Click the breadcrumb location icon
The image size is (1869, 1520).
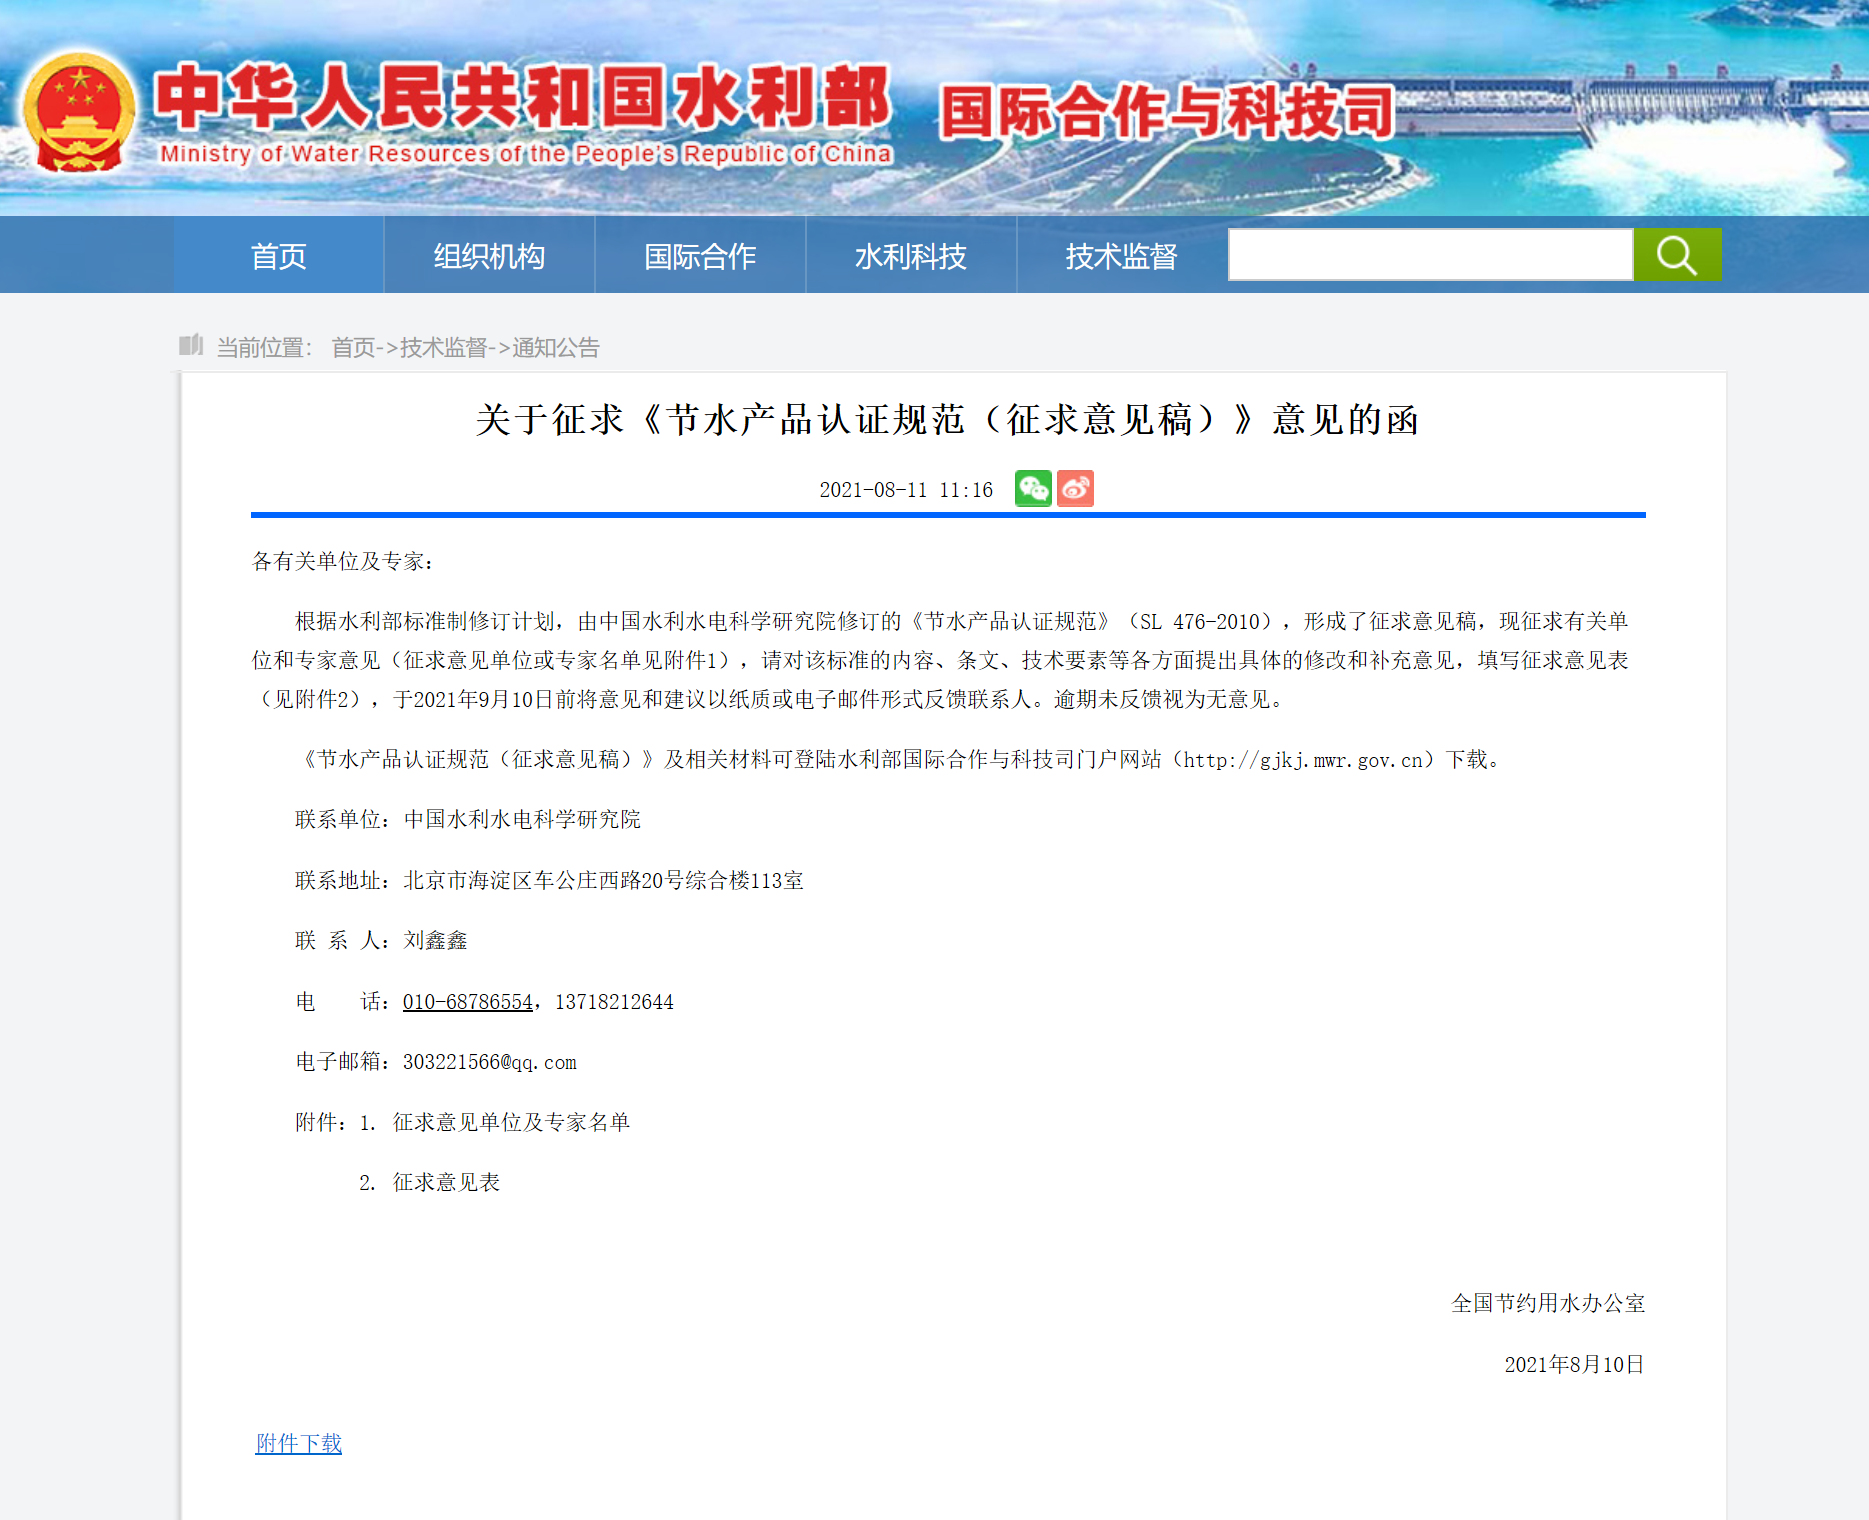point(190,345)
